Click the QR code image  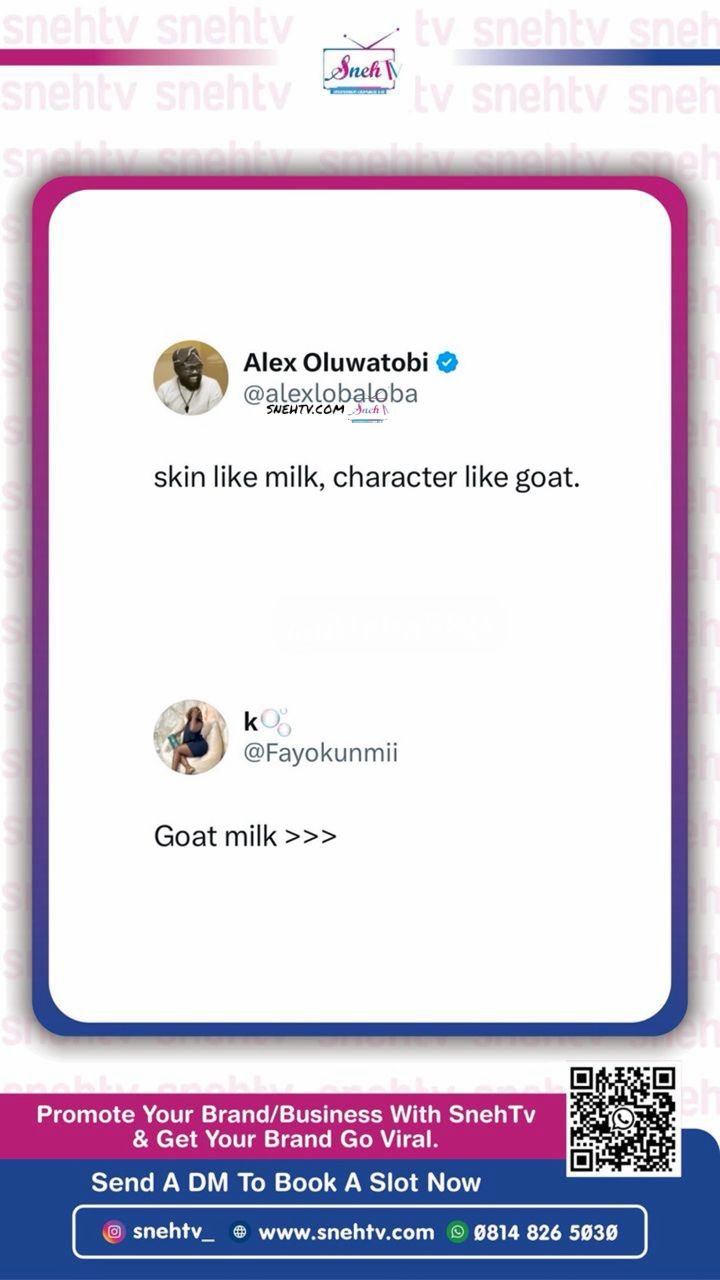pyautogui.click(x=624, y=1119)
